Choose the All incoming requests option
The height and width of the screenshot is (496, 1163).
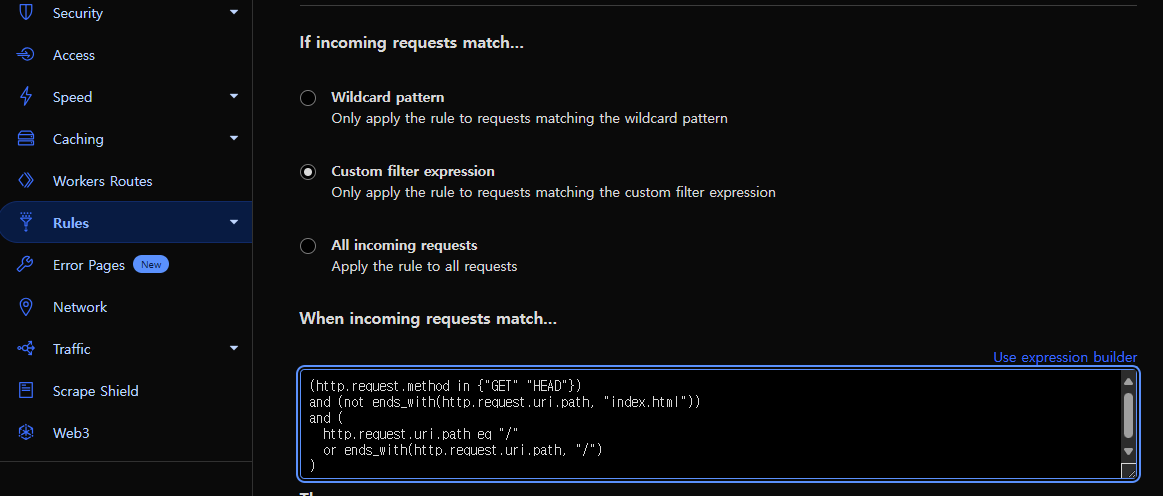(308, 245)
